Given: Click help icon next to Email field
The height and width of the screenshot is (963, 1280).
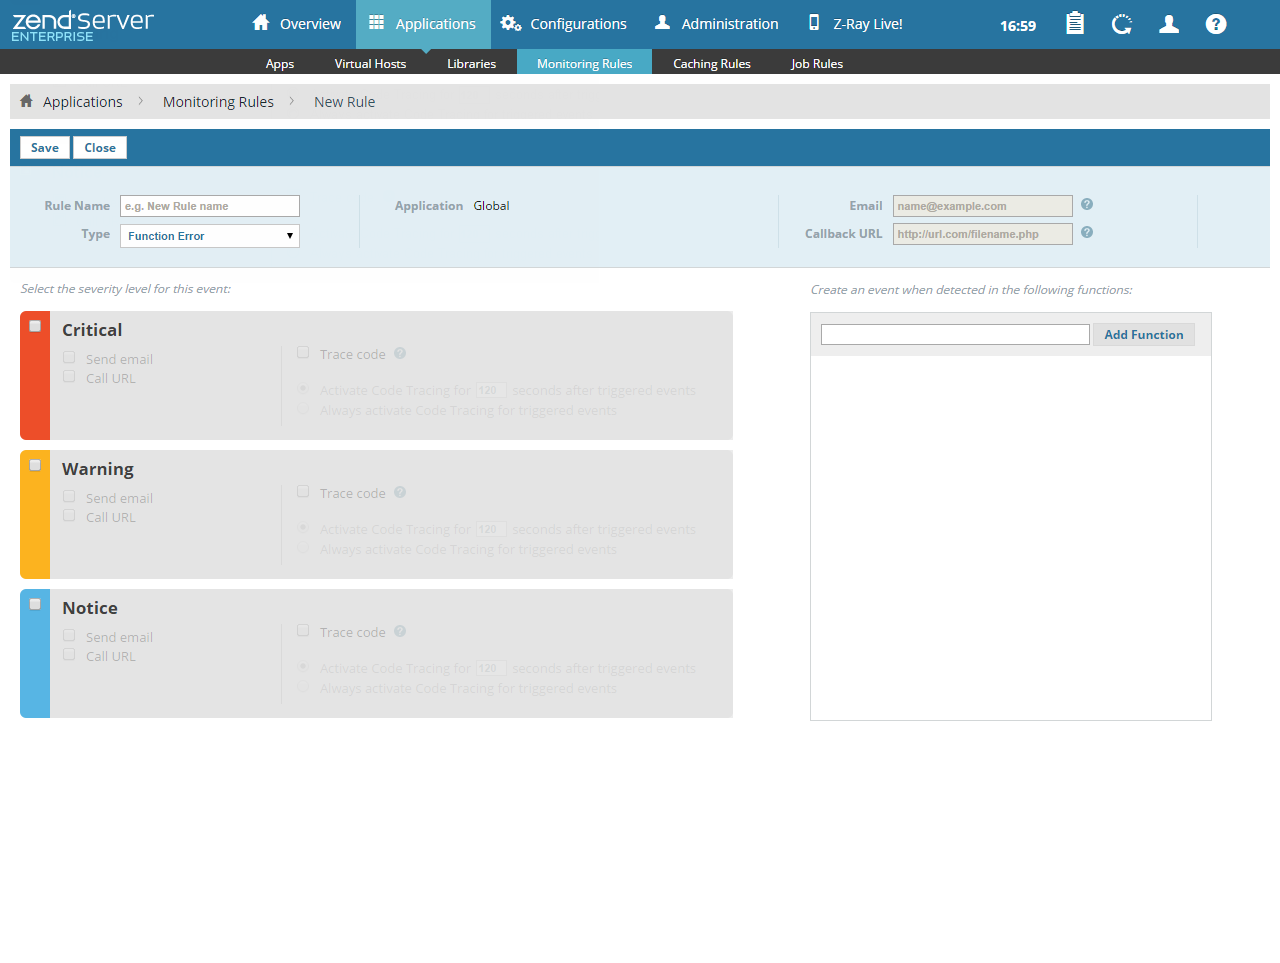Looking at the screenshot, I should pyautogui.click(x=1087, y=204).
